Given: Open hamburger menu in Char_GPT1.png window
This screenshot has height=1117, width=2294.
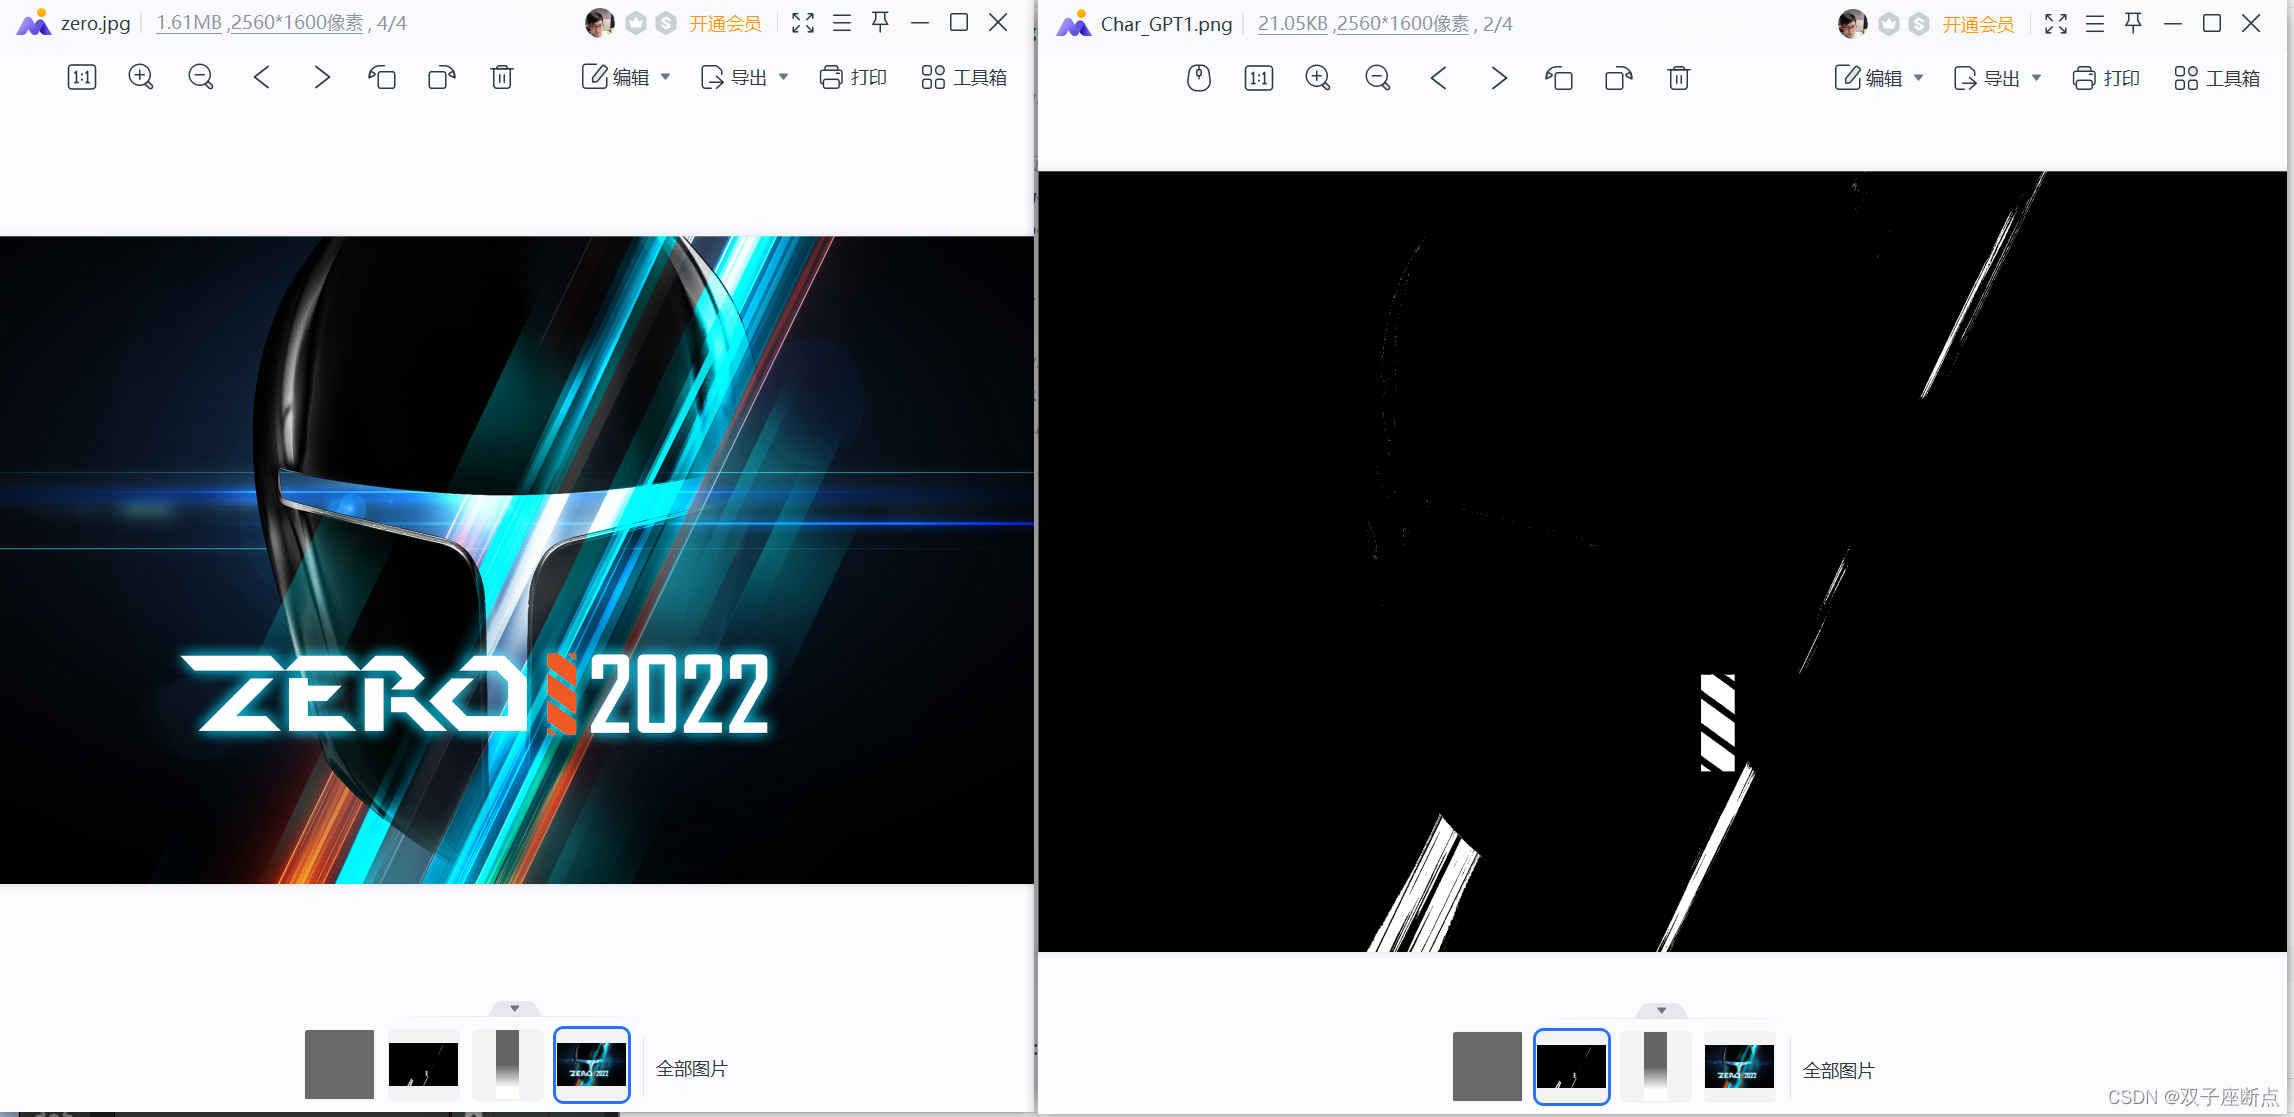Looking at the screenshot, I should [2095, 24].
